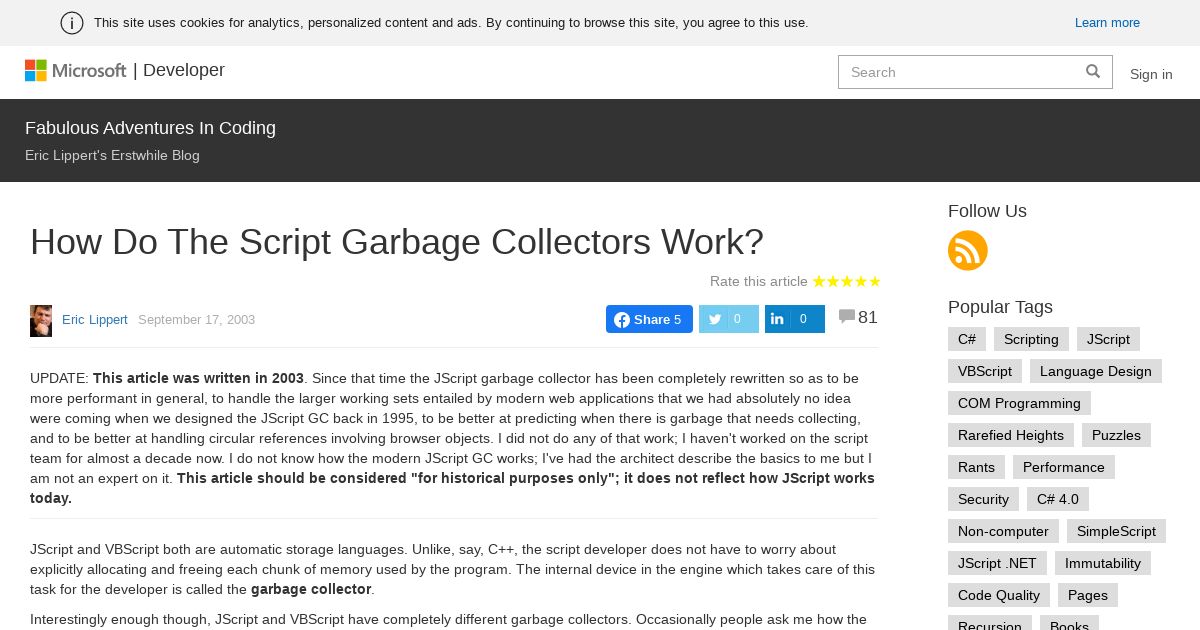The width and height of the screenshot is (1200, 630).
Task: Click the September 17, 2003 date
Action: tap(196, 320)
